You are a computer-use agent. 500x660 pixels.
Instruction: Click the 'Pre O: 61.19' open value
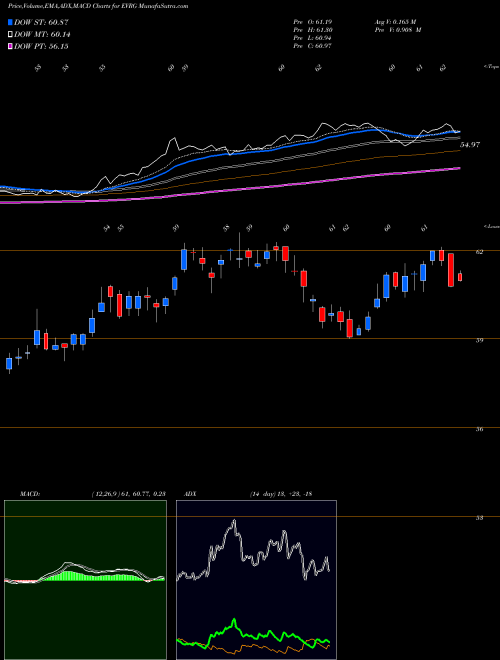point(313,22)
